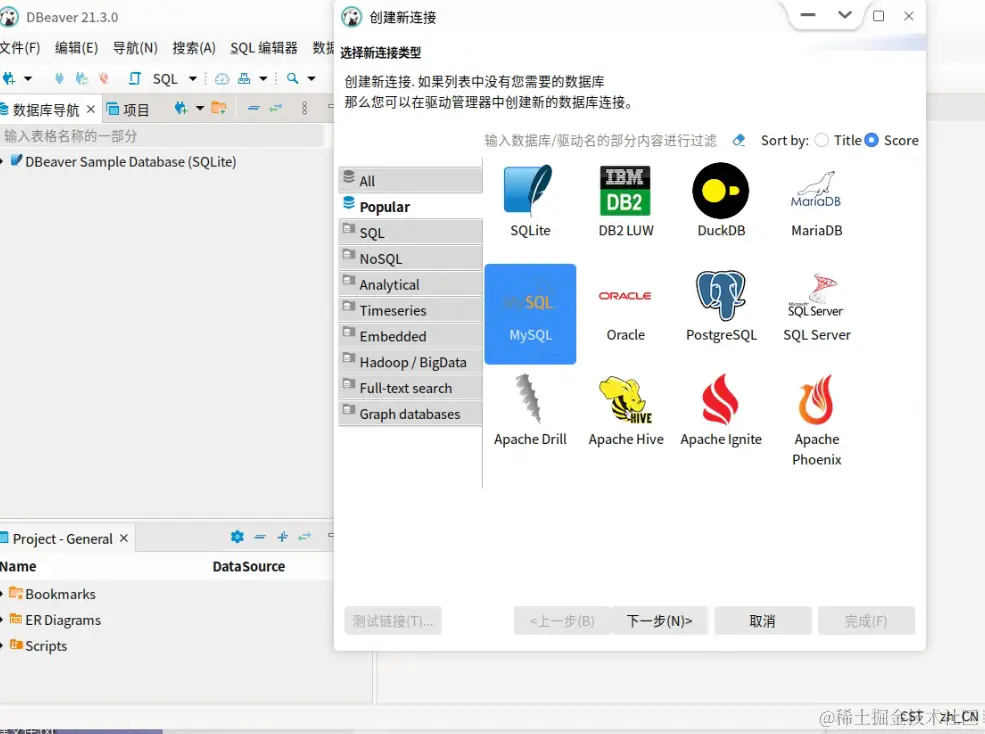
Task: Switch to the 项目 tab
Action: [128, 110]
